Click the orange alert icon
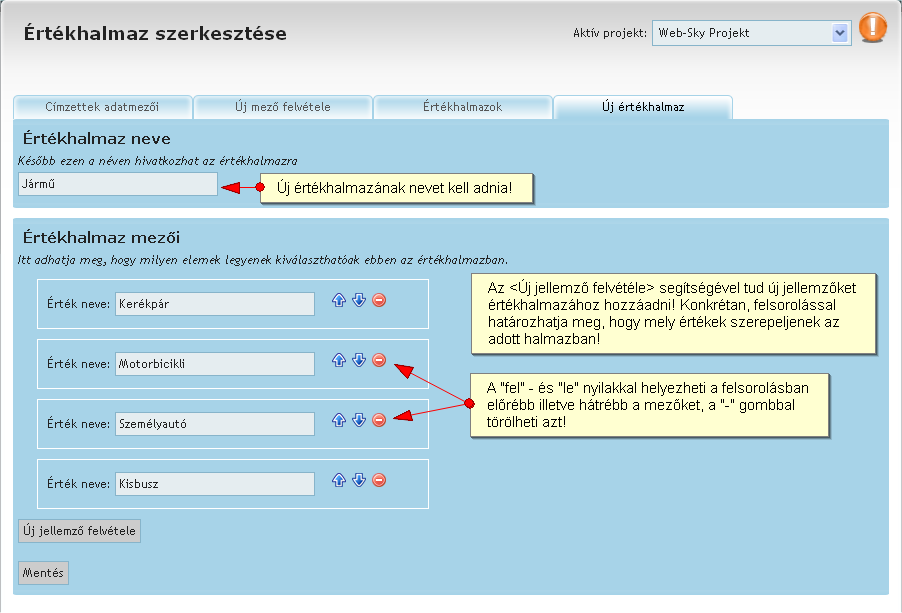The image size is (902, 613). click(872, 27)
